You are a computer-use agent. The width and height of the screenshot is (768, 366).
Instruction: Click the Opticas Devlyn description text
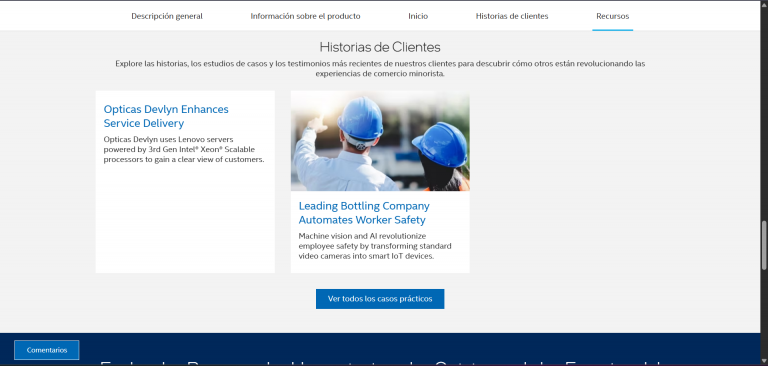click(x=184, y=149)
